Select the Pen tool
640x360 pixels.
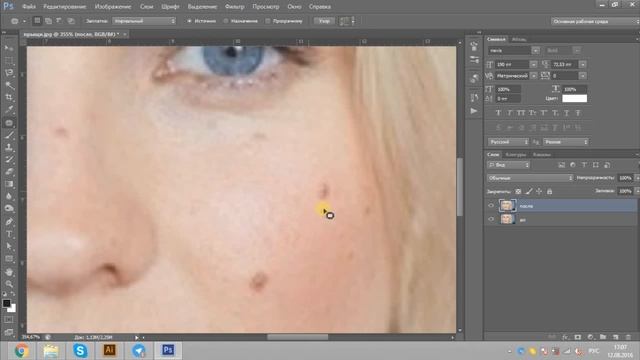click(x=9, y=222)
